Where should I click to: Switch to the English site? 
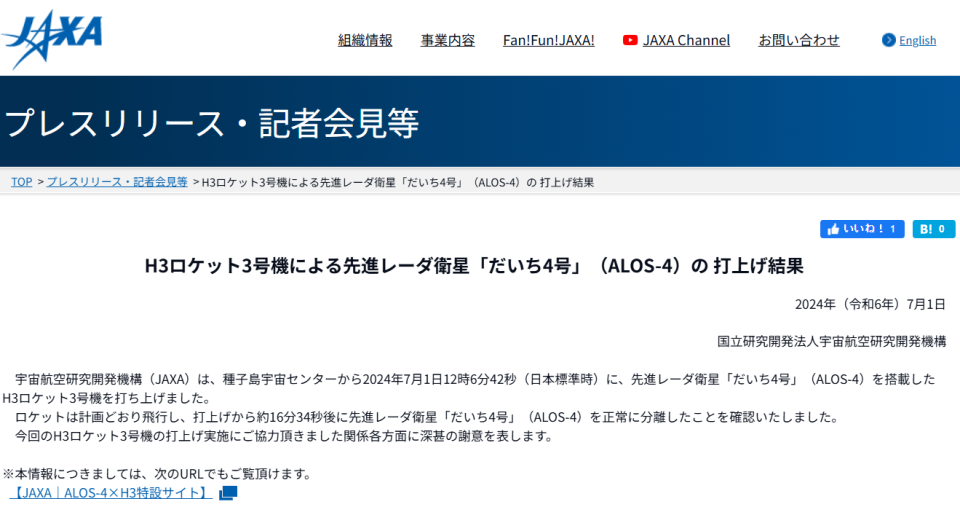point(917,40)
